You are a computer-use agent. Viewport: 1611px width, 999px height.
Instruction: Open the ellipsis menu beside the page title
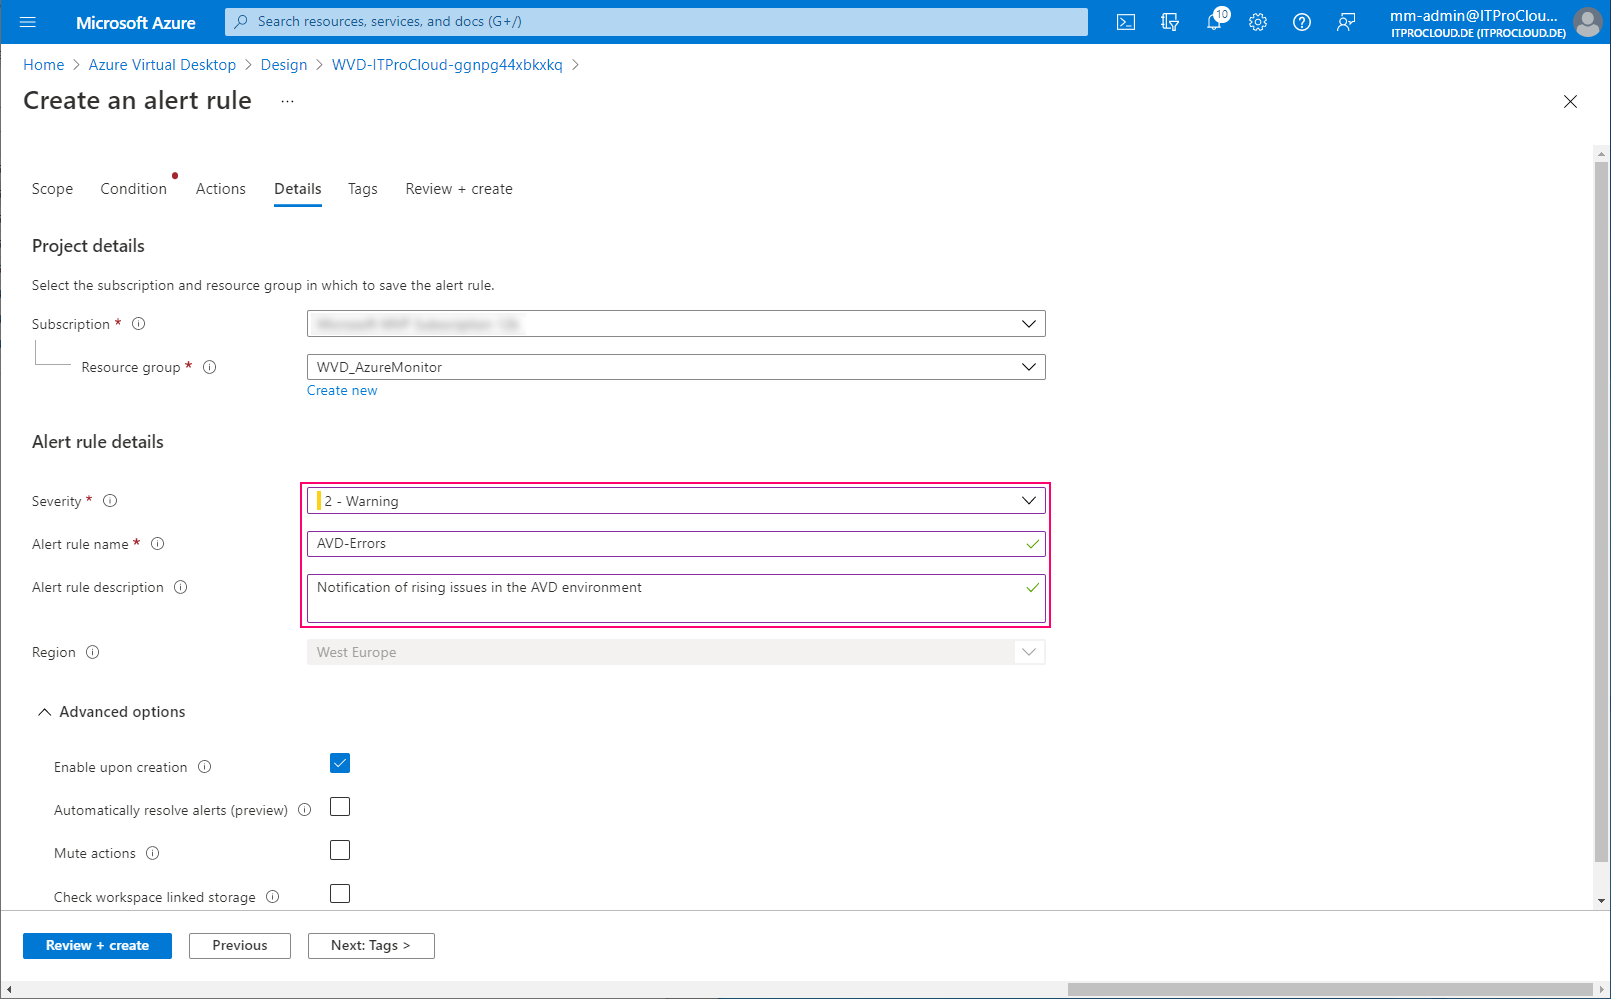coord(287,101)
